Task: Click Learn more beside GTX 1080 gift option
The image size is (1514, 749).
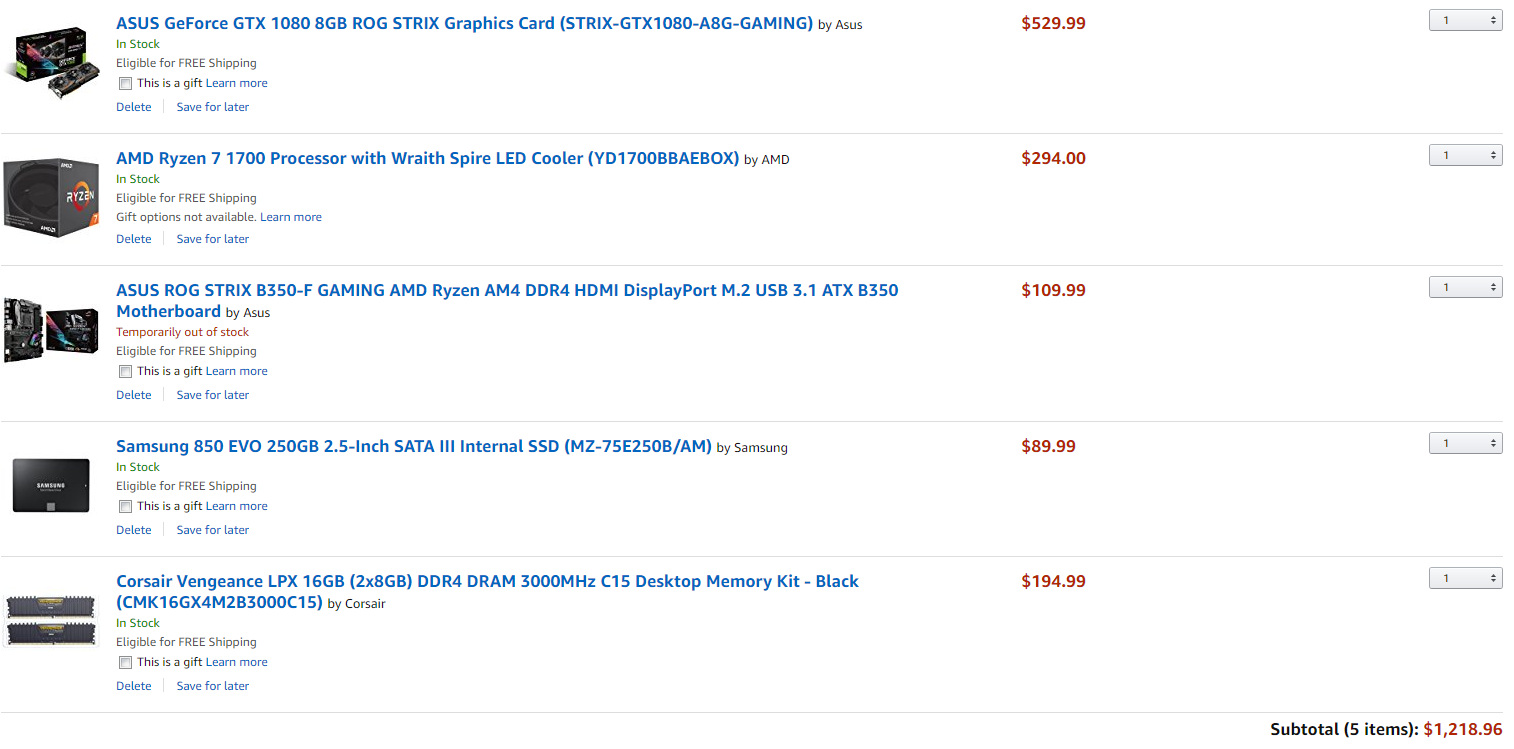Action: pyautogui.click(x=237, y=83)
